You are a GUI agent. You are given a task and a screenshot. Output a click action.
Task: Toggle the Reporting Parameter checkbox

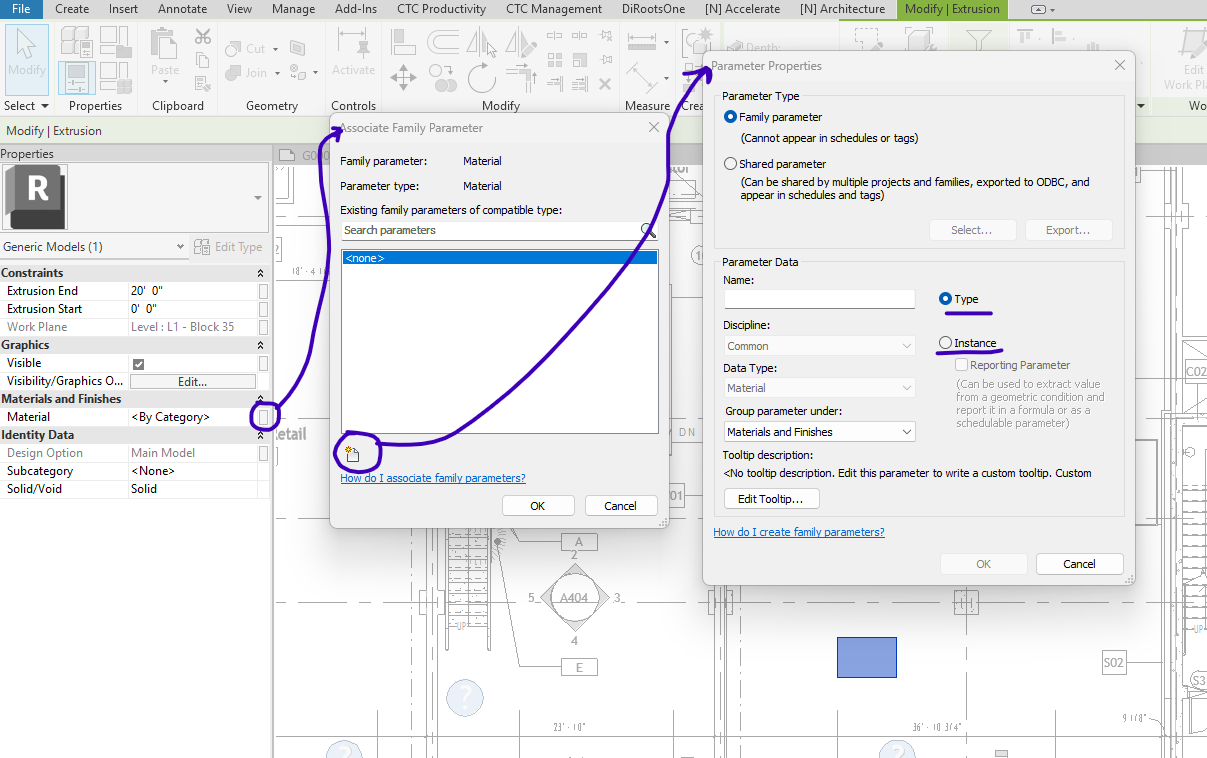(962, 366)
